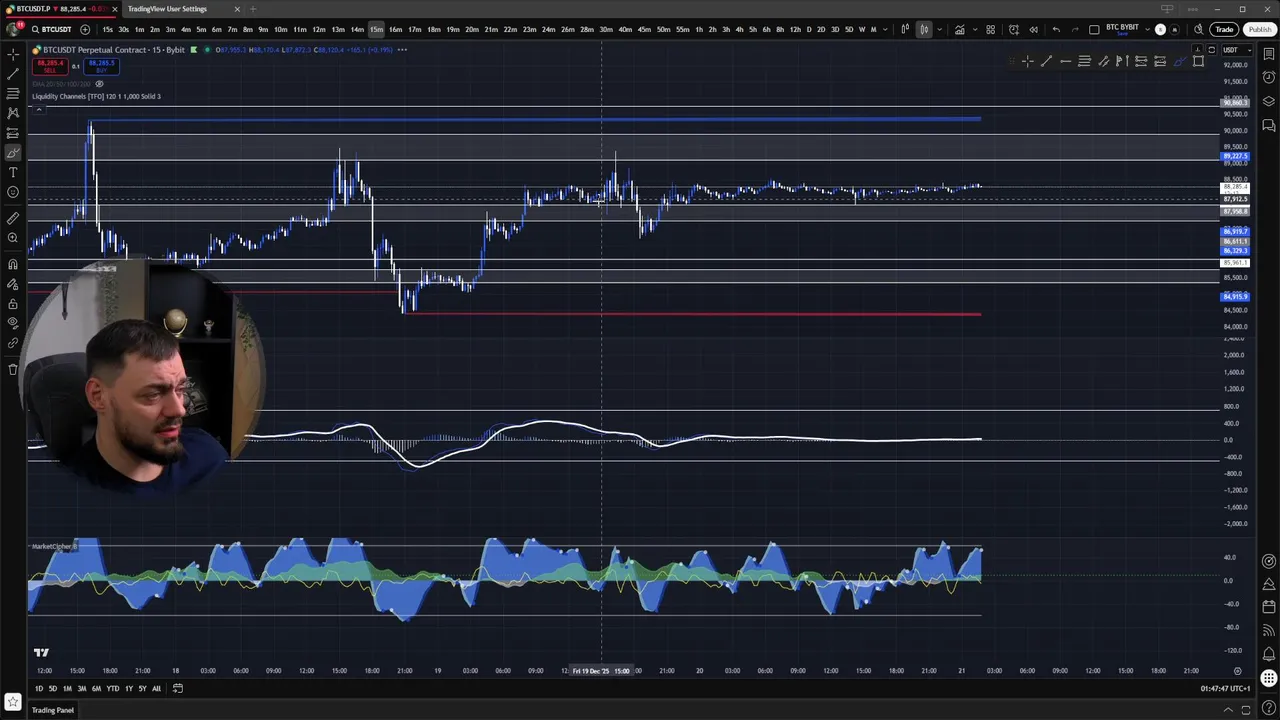Viewport: 1280px width, 720px height.
Task: Select the 30m timeframe
Action: (606, 29)
